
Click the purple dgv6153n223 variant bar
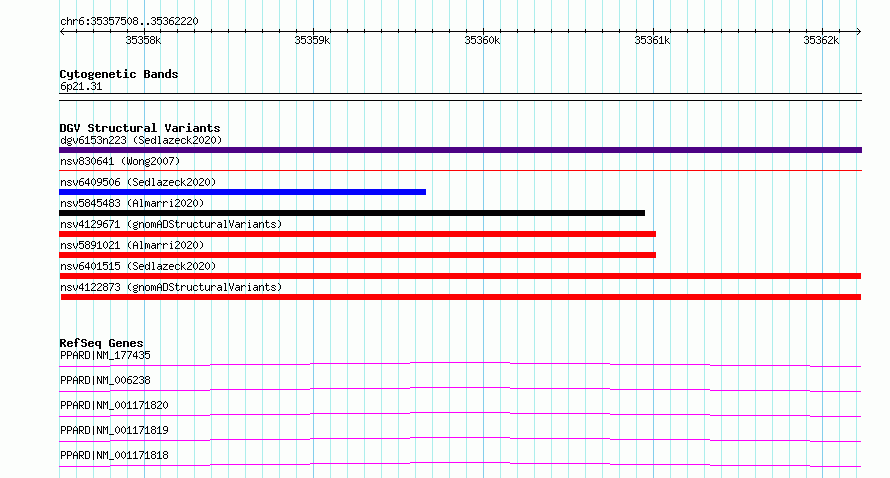[460, 150]
